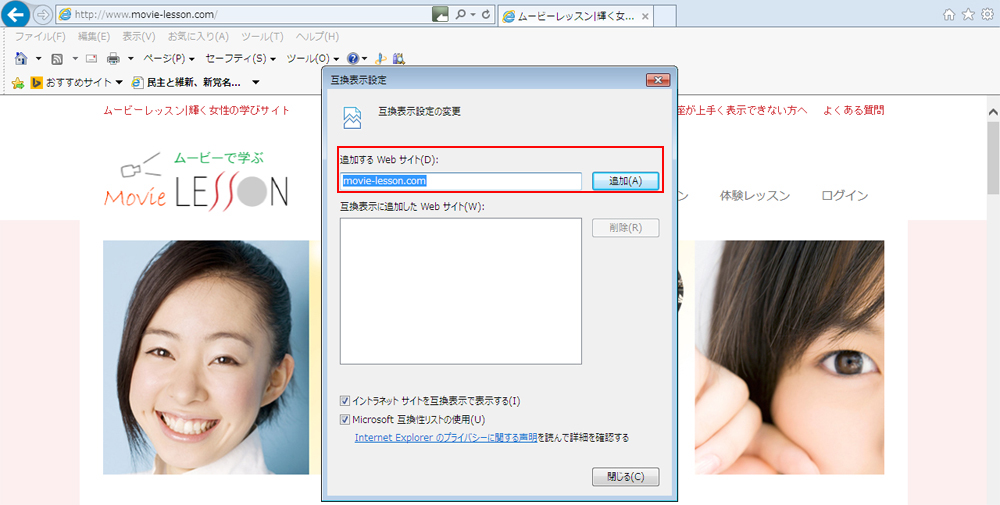This screenshot has width=1000, height=505.
Task: Click the search magnifier in address bar
Action: click(460, 14)
